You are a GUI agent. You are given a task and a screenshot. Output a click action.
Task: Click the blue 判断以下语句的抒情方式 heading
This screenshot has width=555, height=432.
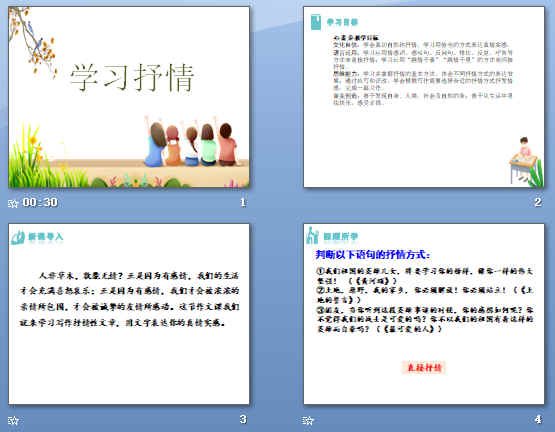pos(373,254)
